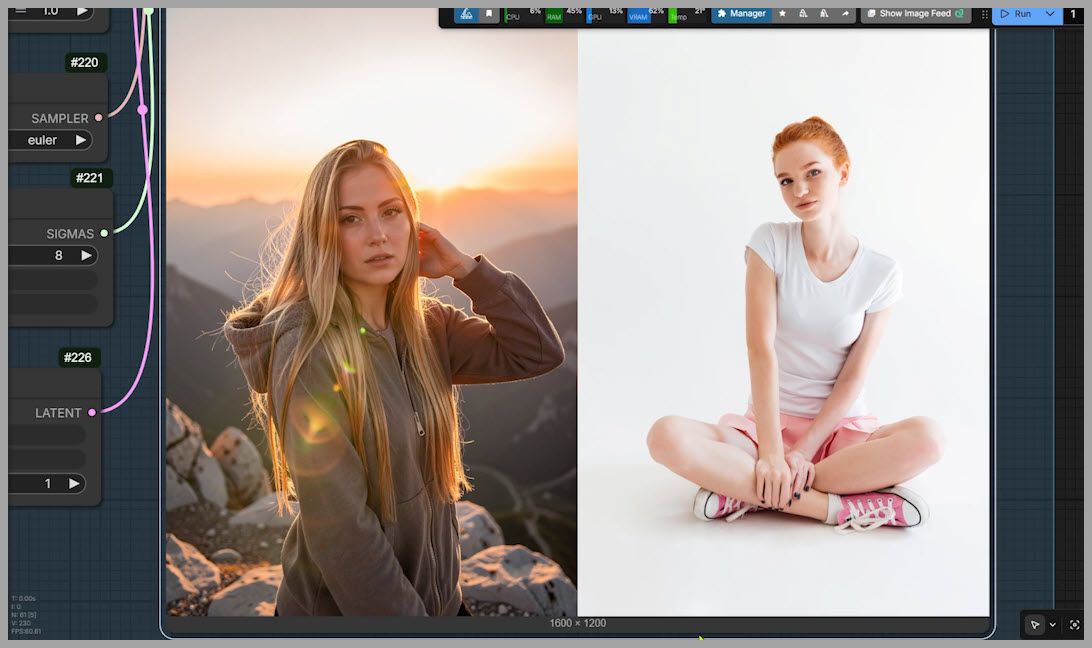Click the star favorites icon in the toolbar
The image size is (1092, 648).
tap(782, 14)
